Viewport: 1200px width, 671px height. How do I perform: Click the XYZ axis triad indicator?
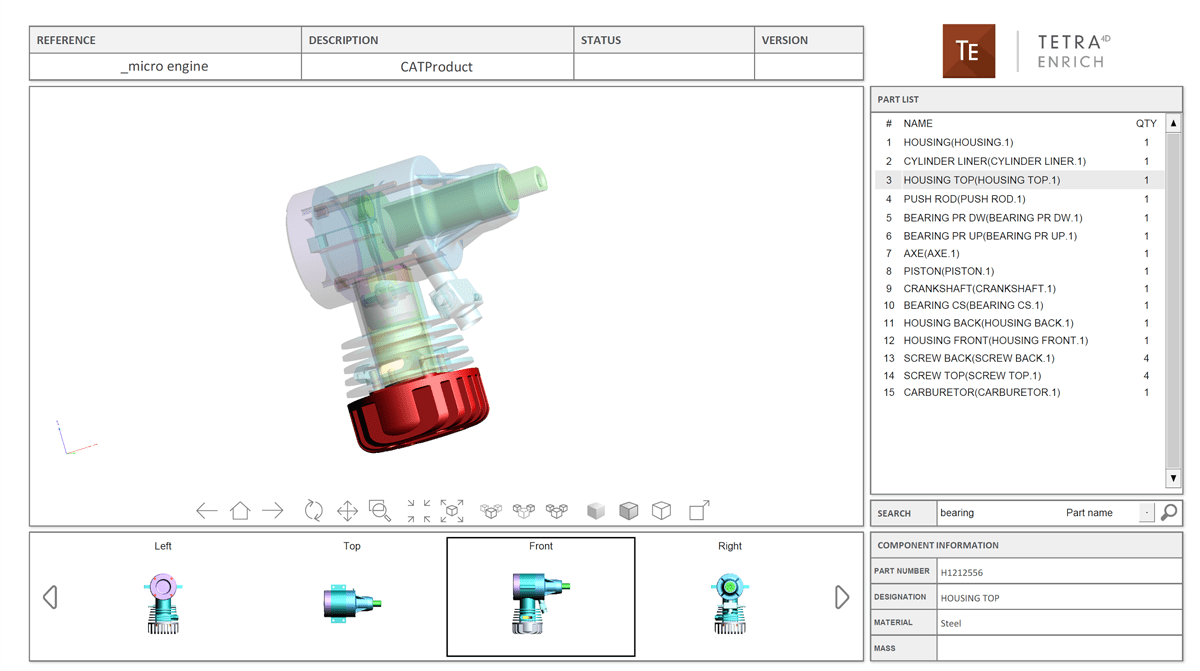(75, 438)
